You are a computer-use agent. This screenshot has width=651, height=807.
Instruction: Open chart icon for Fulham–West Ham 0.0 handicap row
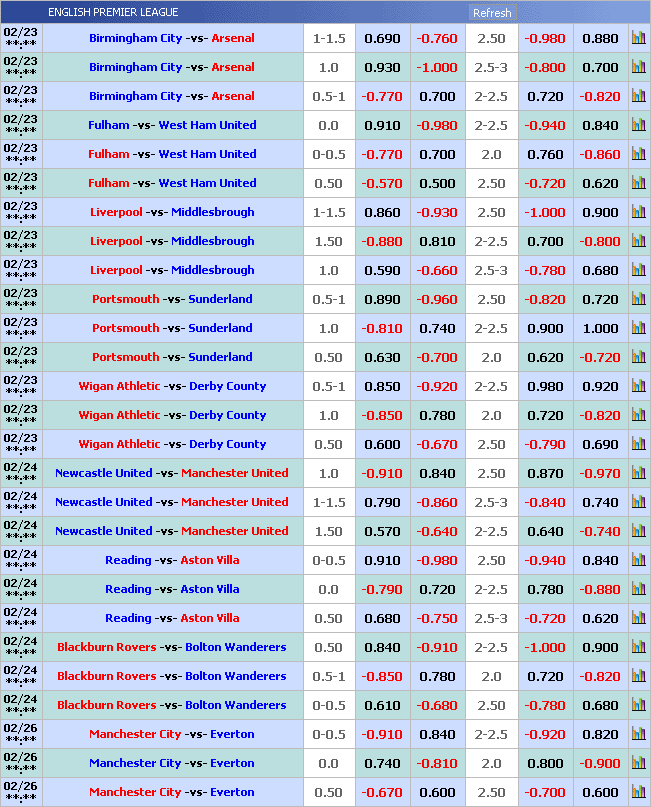(x=638, y=126)
